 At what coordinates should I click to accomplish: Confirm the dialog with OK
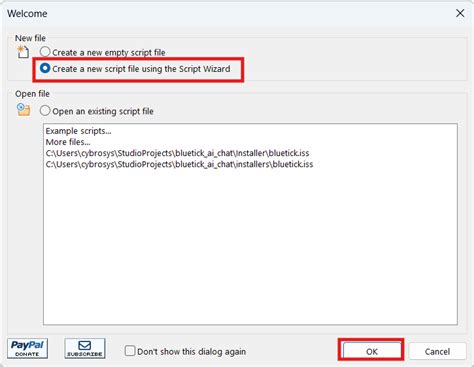pos(372,351)
